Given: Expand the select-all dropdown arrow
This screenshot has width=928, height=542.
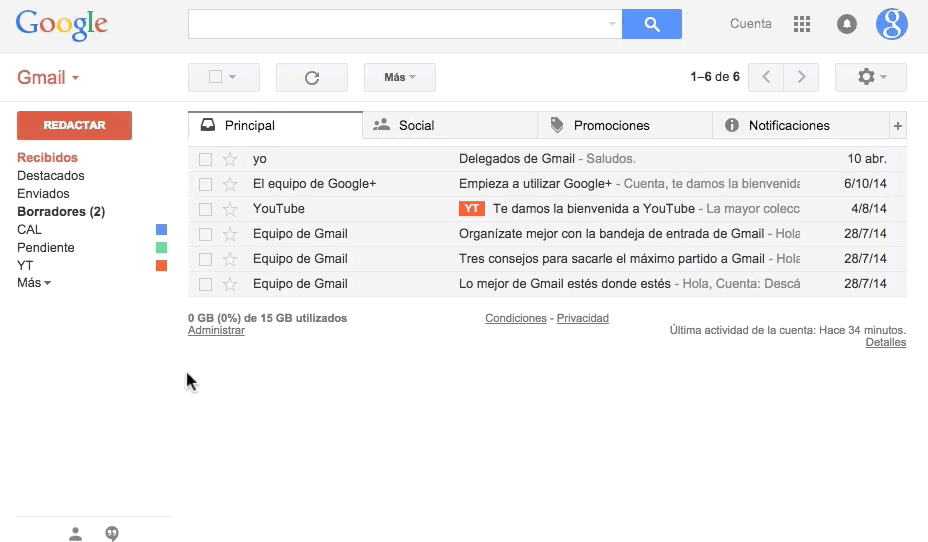Looking at the screenshot, I should (233, 77).
